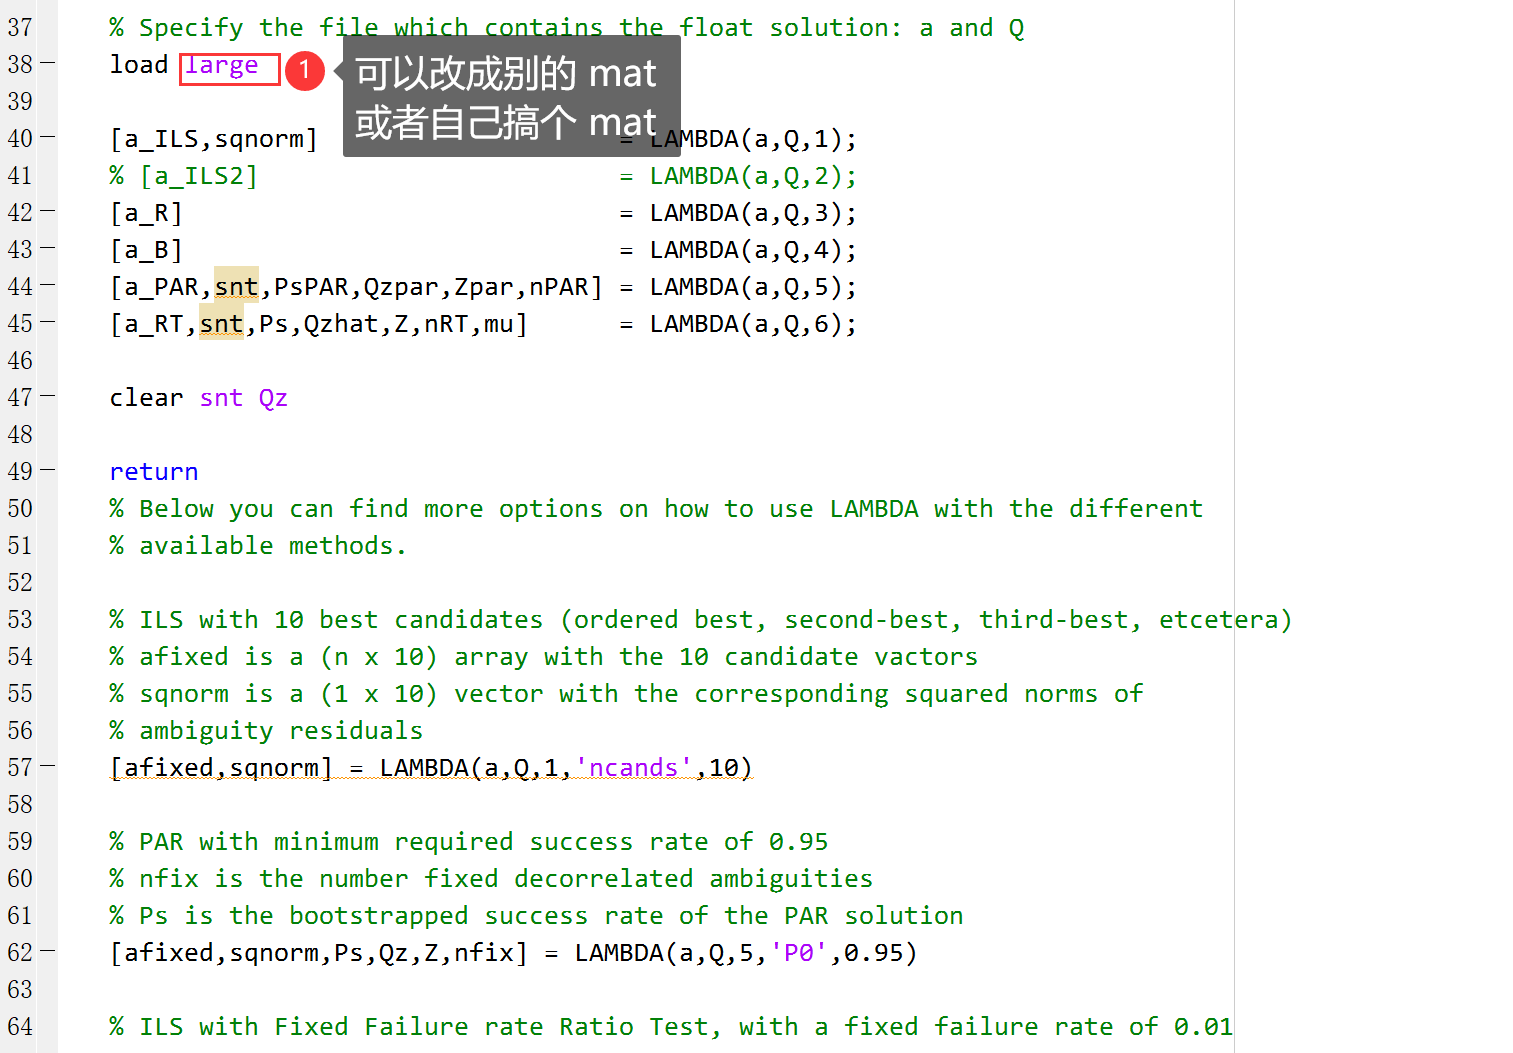Place cursor on the 'load' keyword
The height and width of the screenshot is (1053, 1513).
139,65
